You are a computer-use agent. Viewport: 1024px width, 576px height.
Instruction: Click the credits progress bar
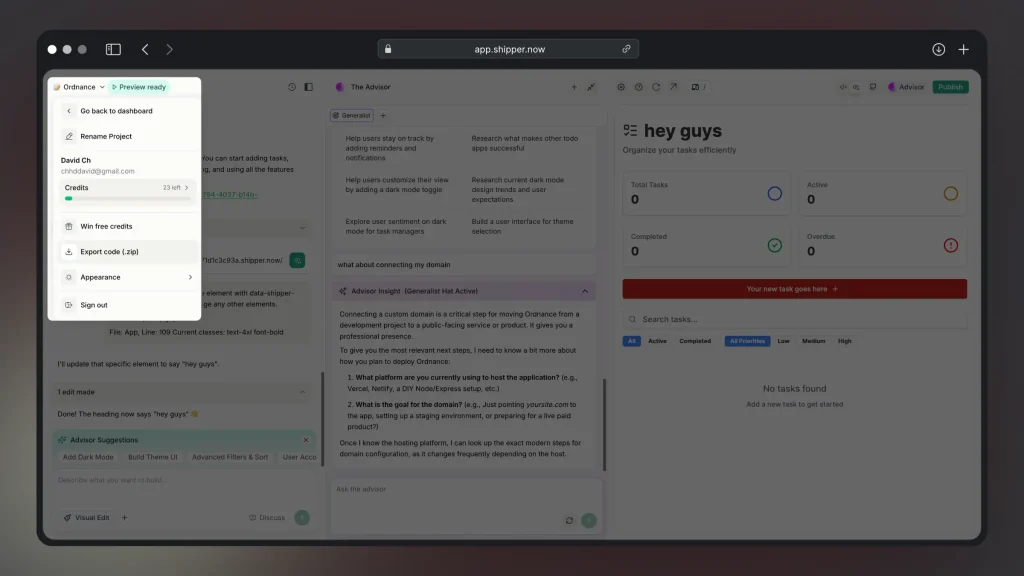(x=127, y=199)
